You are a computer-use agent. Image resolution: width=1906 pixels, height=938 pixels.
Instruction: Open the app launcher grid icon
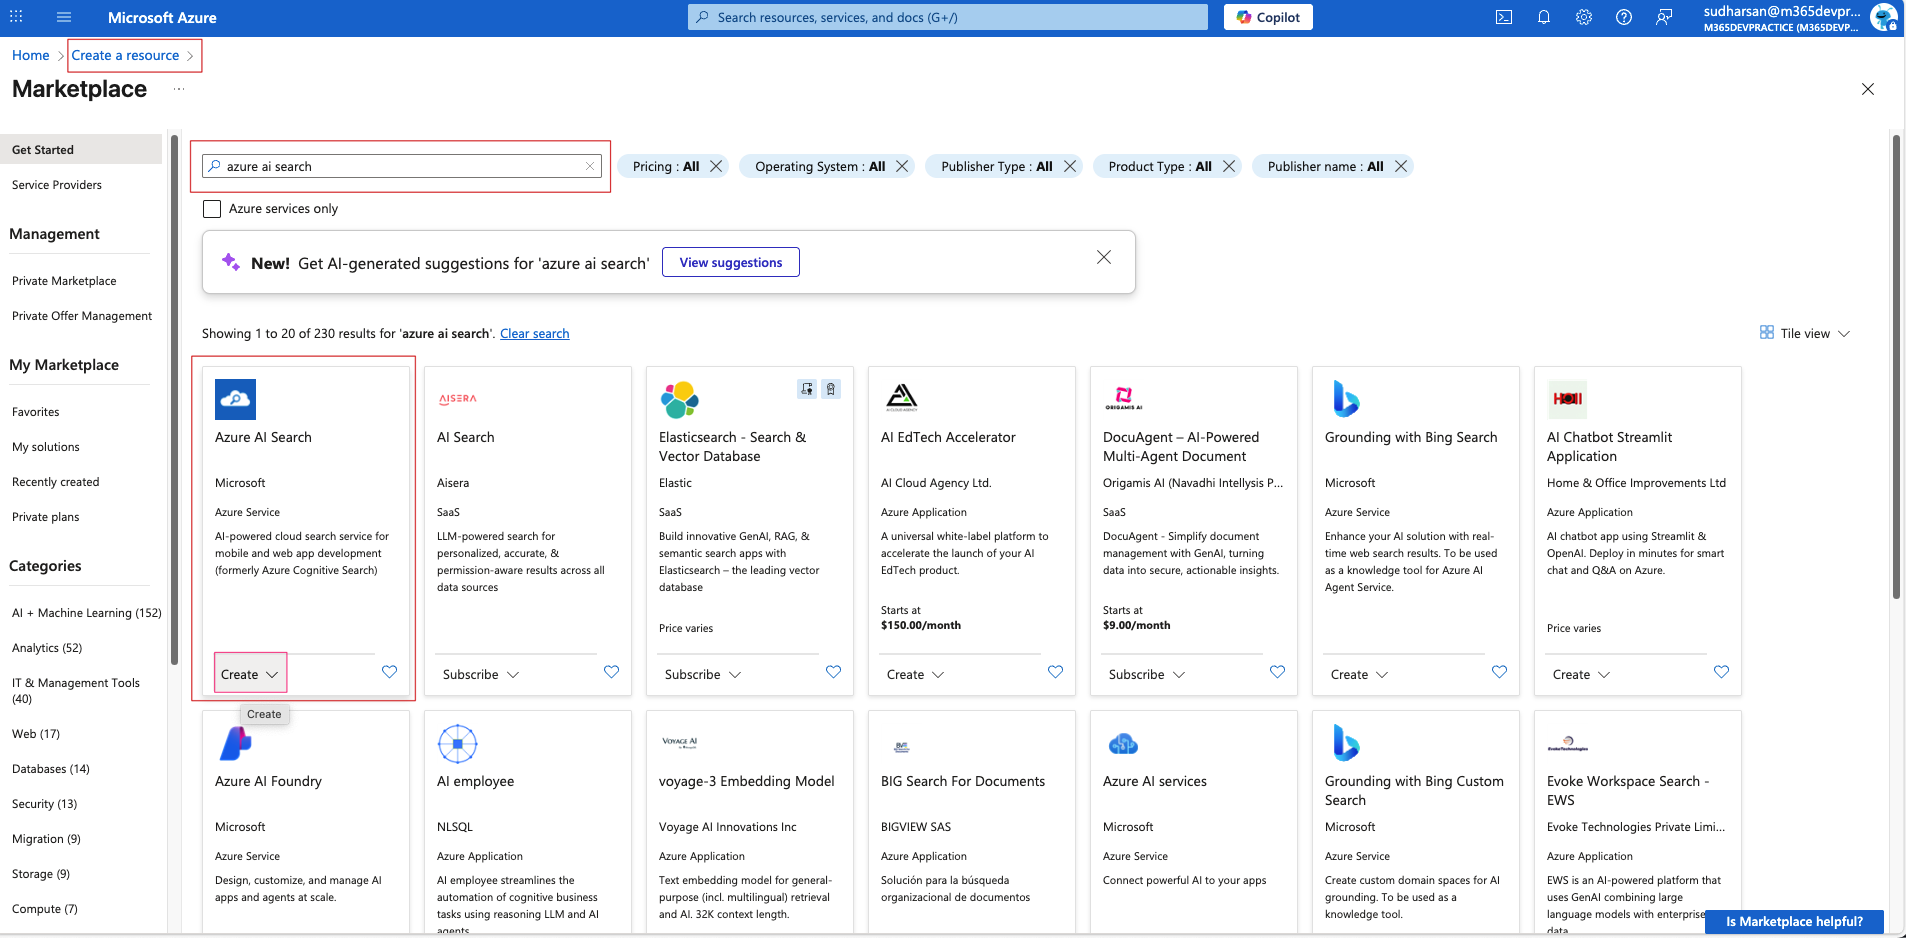point(15,17)
